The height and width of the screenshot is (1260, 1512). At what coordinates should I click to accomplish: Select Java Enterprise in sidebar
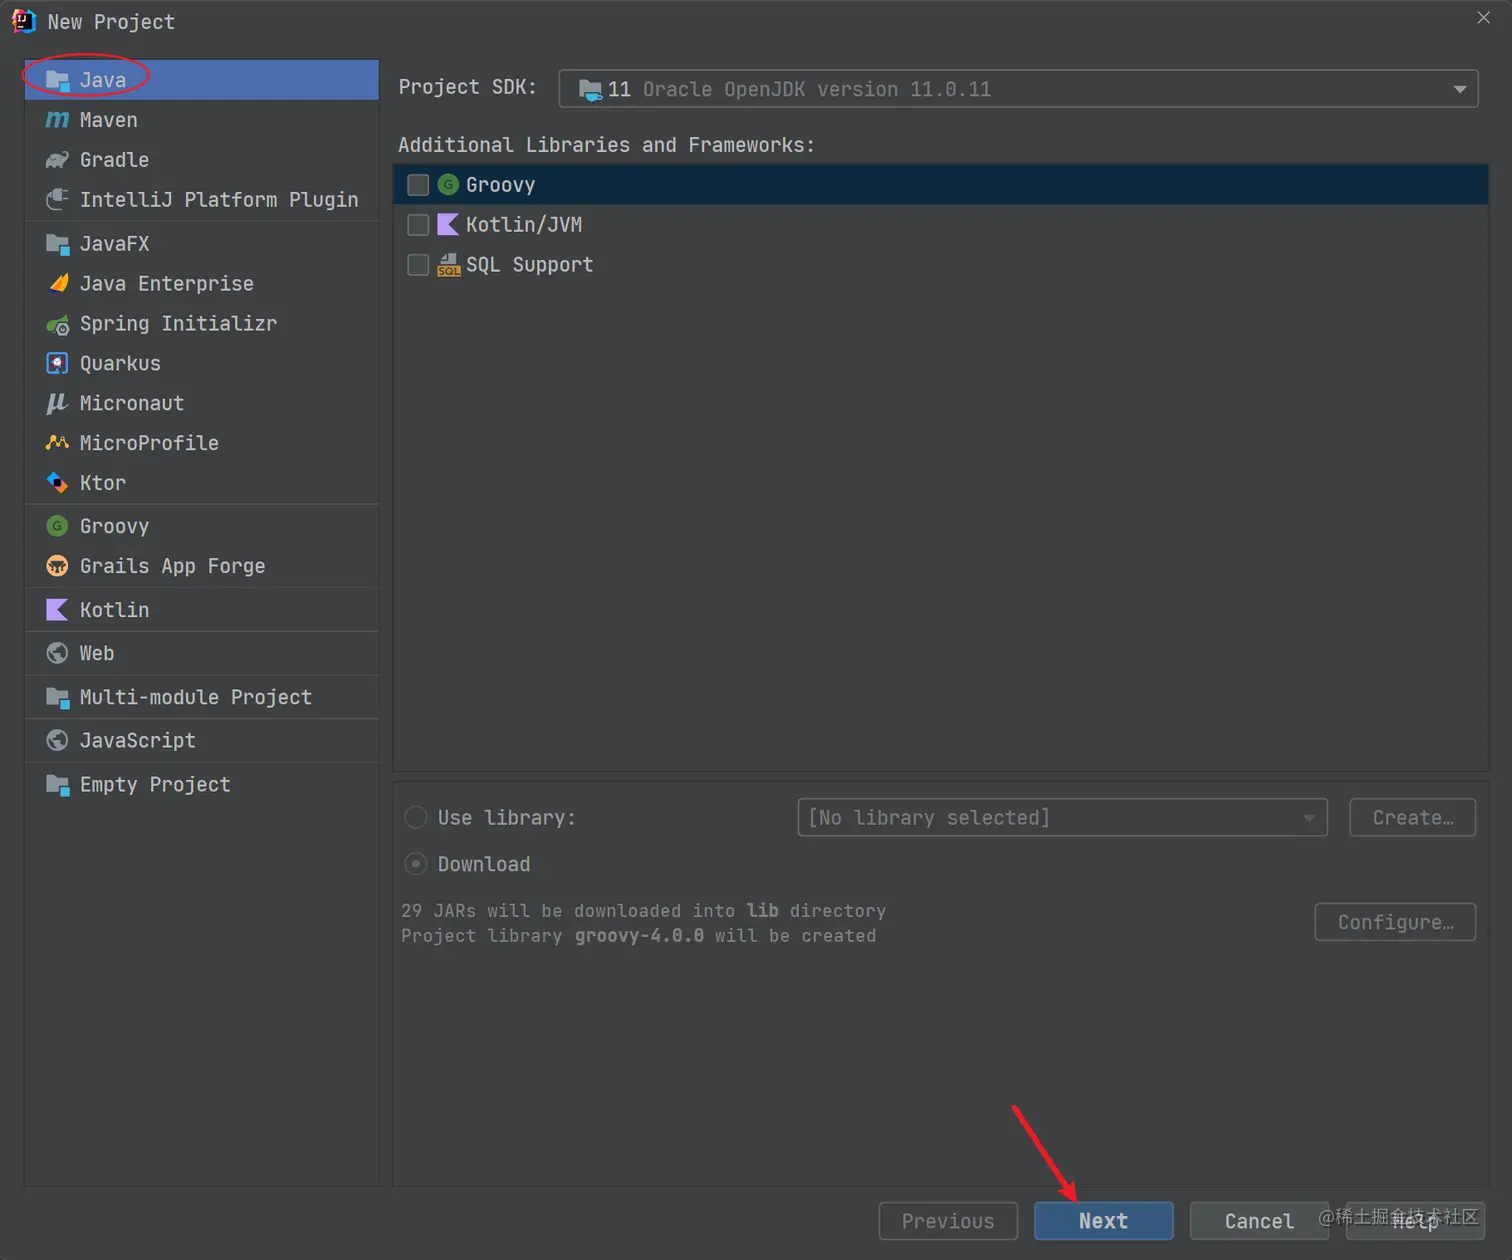[202, 283]
